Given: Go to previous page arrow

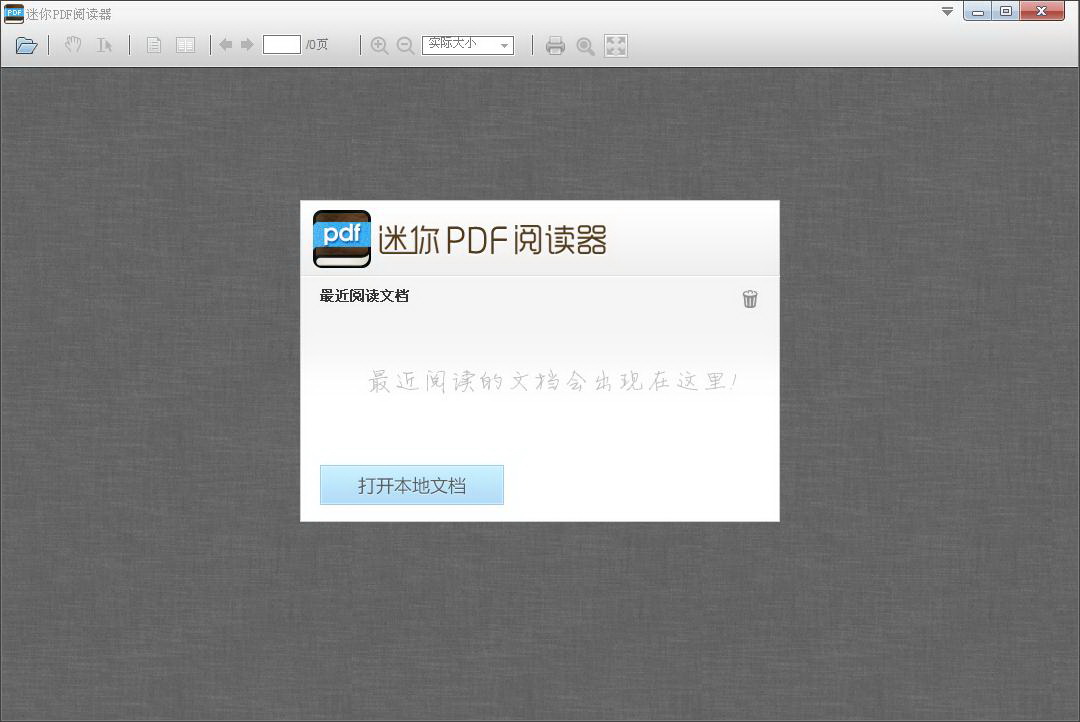Looking at the screenshot, I should tap(225, 45).
